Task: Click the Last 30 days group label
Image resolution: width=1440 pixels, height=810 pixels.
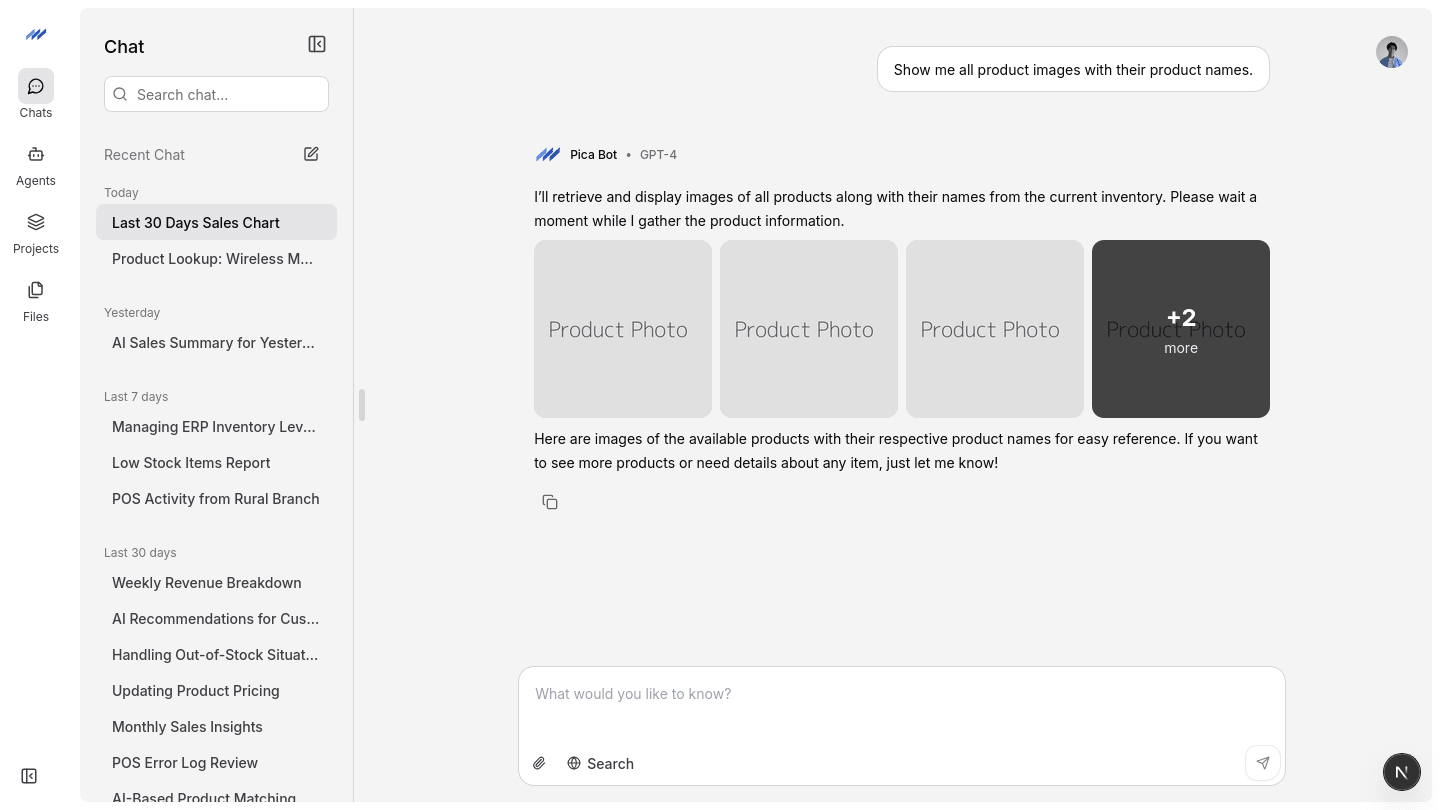Action: point(140,552)
